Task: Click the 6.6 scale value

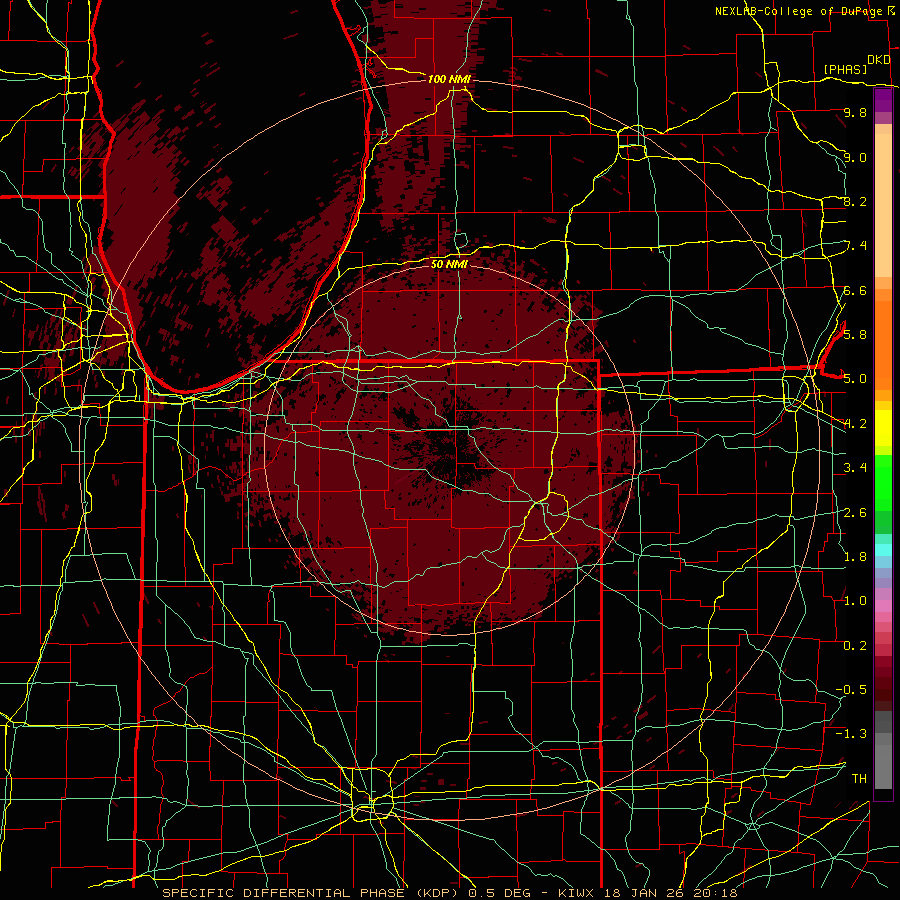Action: tap(855, 290)
